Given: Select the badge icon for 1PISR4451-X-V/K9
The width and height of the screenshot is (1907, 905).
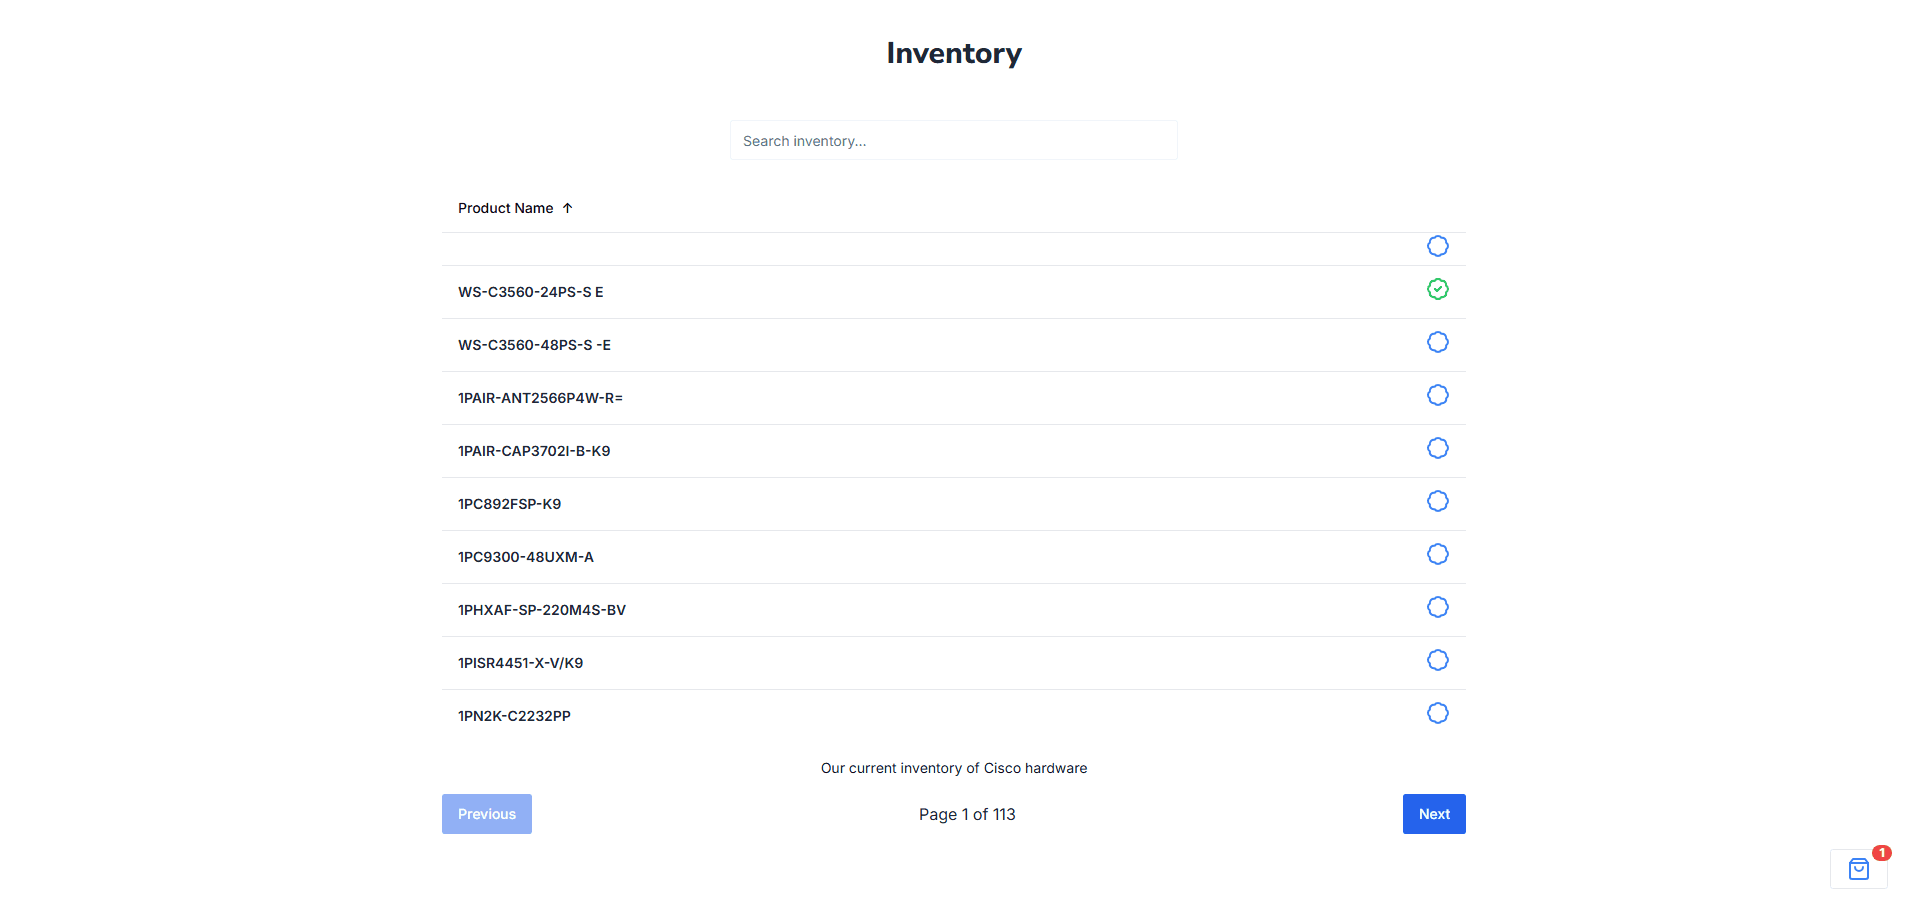Looking at the screenshot, I should tap(1437, 660).
